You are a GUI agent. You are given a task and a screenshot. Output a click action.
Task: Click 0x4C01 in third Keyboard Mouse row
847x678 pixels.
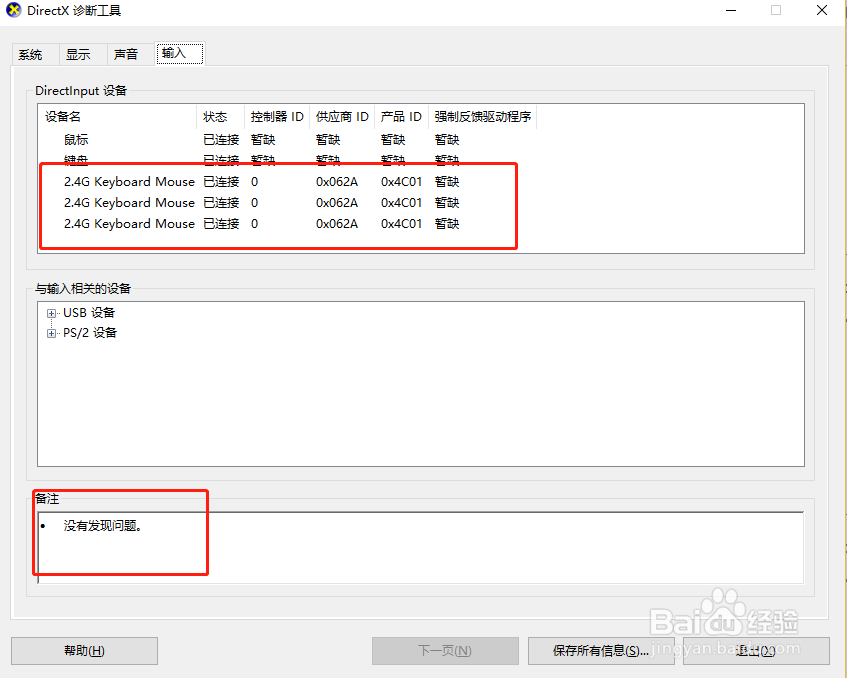pos(401,224)
